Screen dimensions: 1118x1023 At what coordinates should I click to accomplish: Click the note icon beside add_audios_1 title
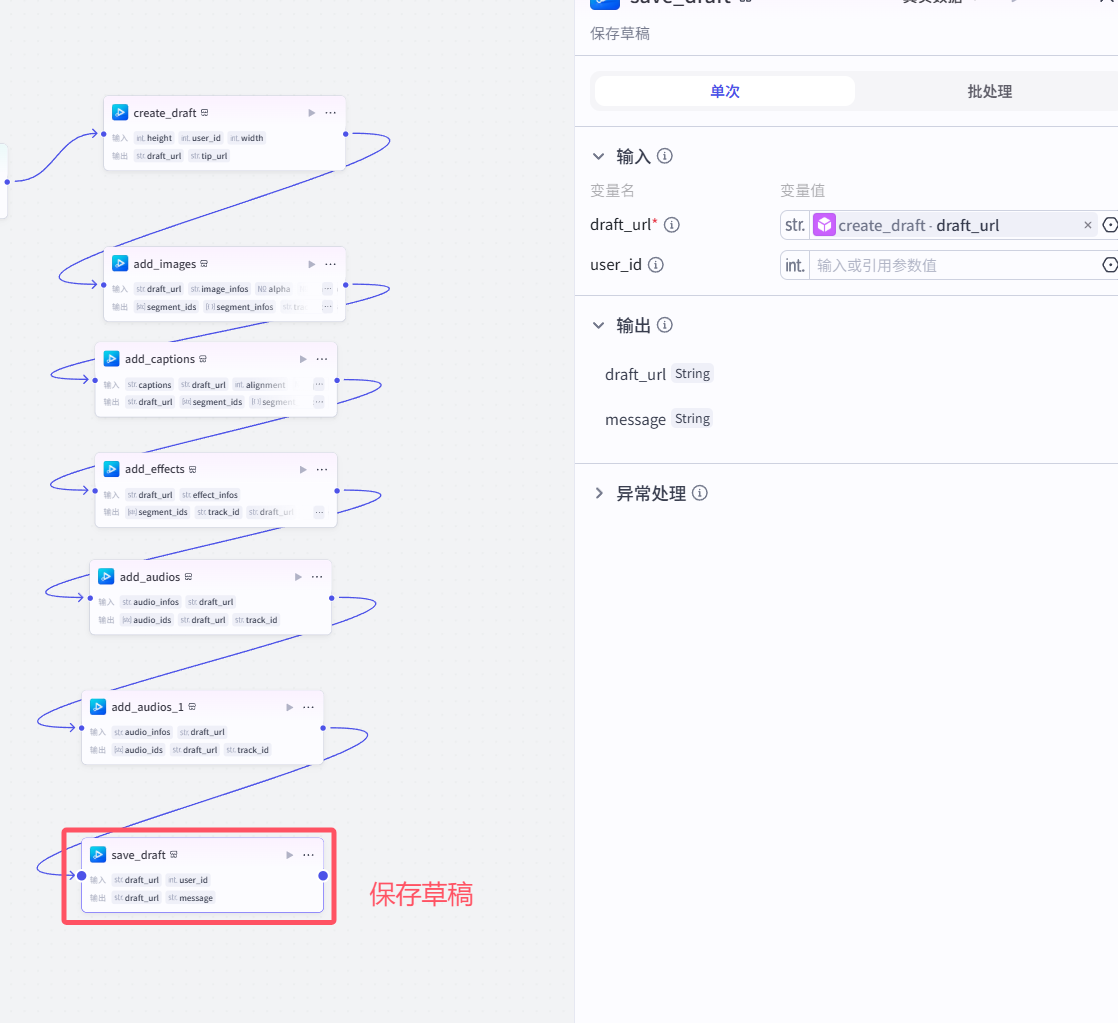192,707
